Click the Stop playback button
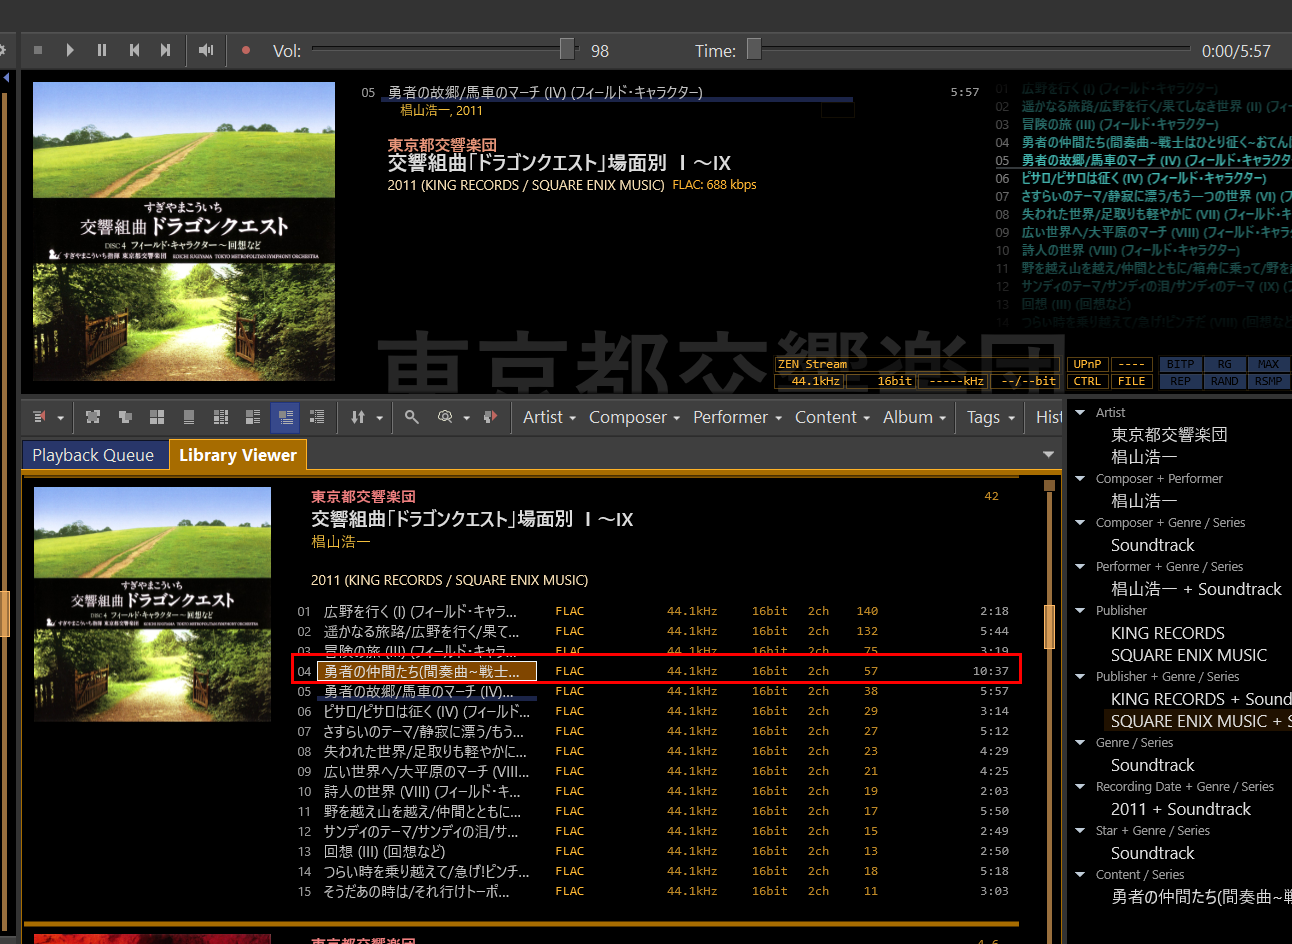This screenshot has width=1292, height=944. 38,50
